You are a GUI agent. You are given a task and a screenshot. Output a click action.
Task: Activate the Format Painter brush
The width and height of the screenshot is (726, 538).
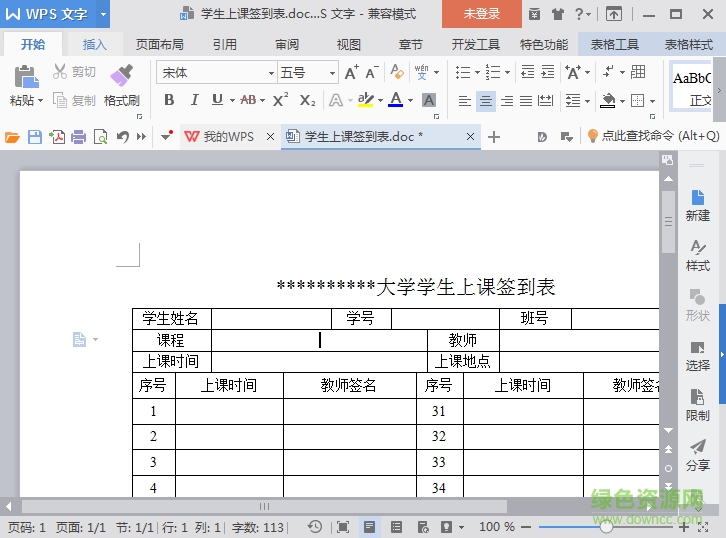point(122,75)
